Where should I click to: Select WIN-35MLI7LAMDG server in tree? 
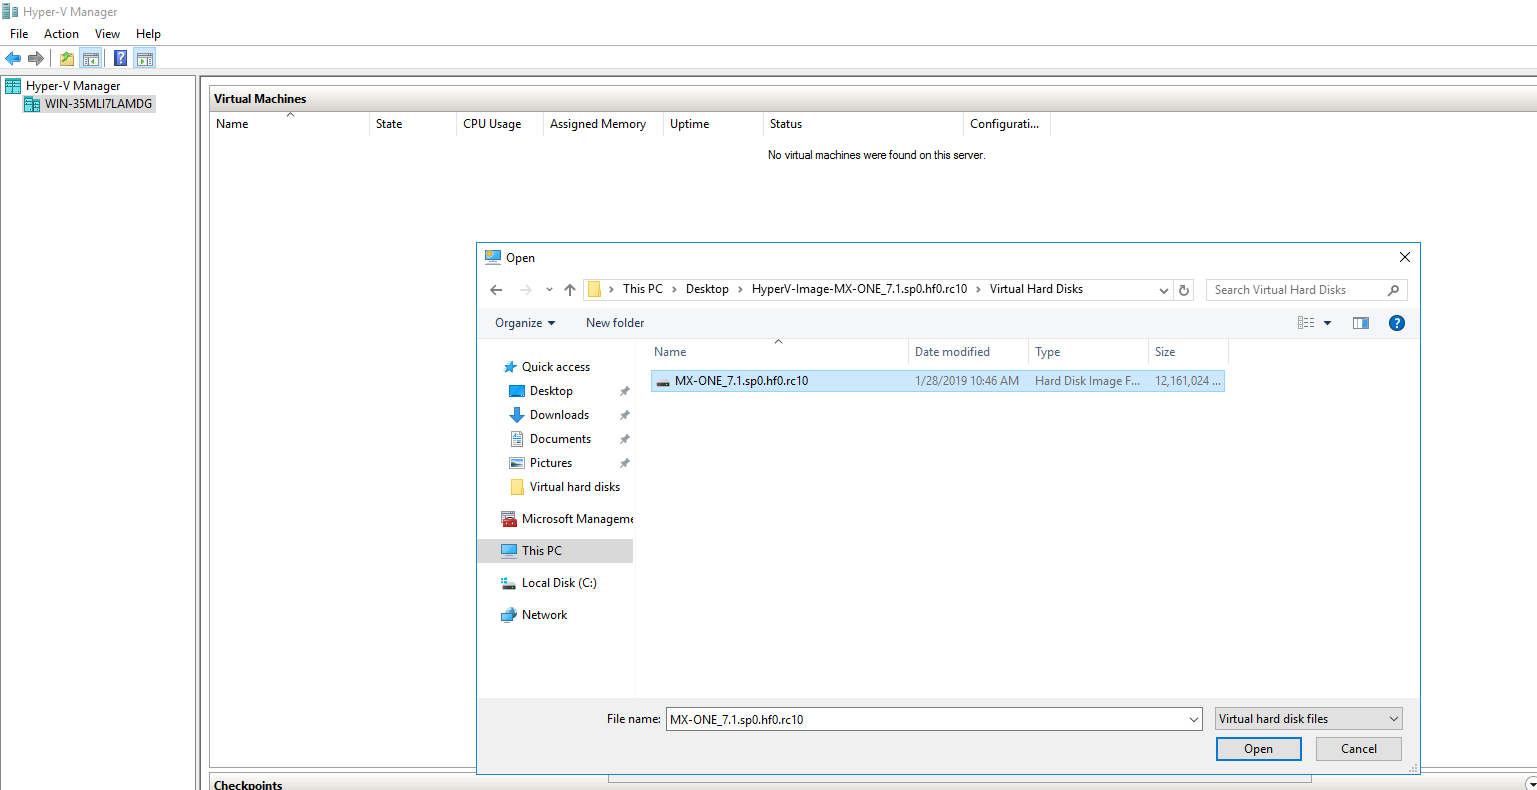[98, 104]
